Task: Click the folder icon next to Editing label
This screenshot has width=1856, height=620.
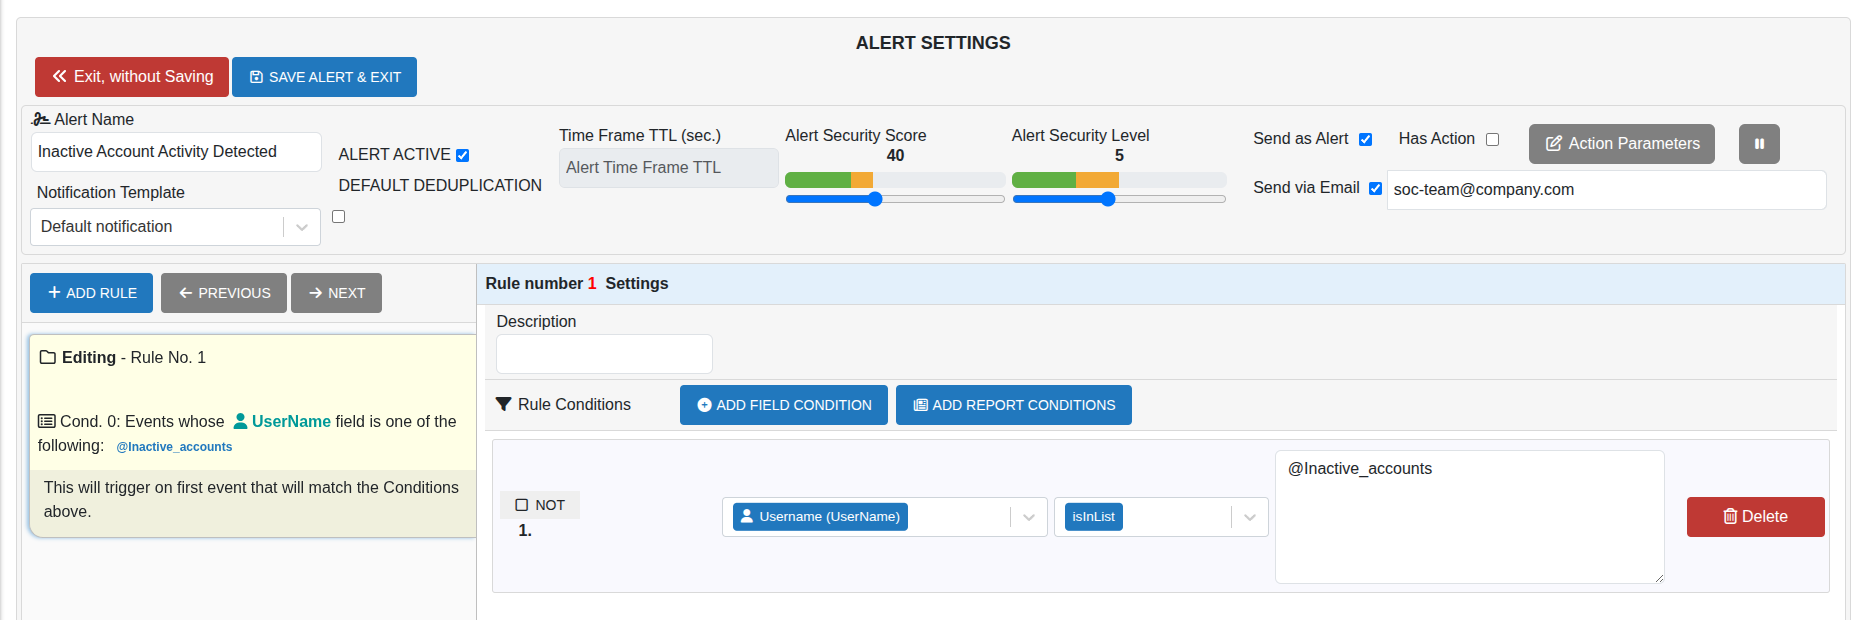Action: click(46, 357)
